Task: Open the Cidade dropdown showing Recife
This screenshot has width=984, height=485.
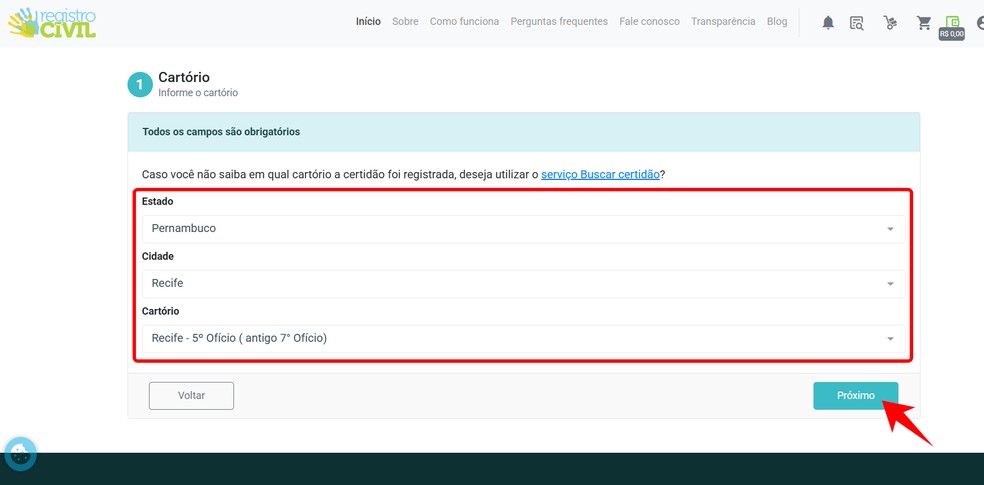Action: [x=523, y=284]
